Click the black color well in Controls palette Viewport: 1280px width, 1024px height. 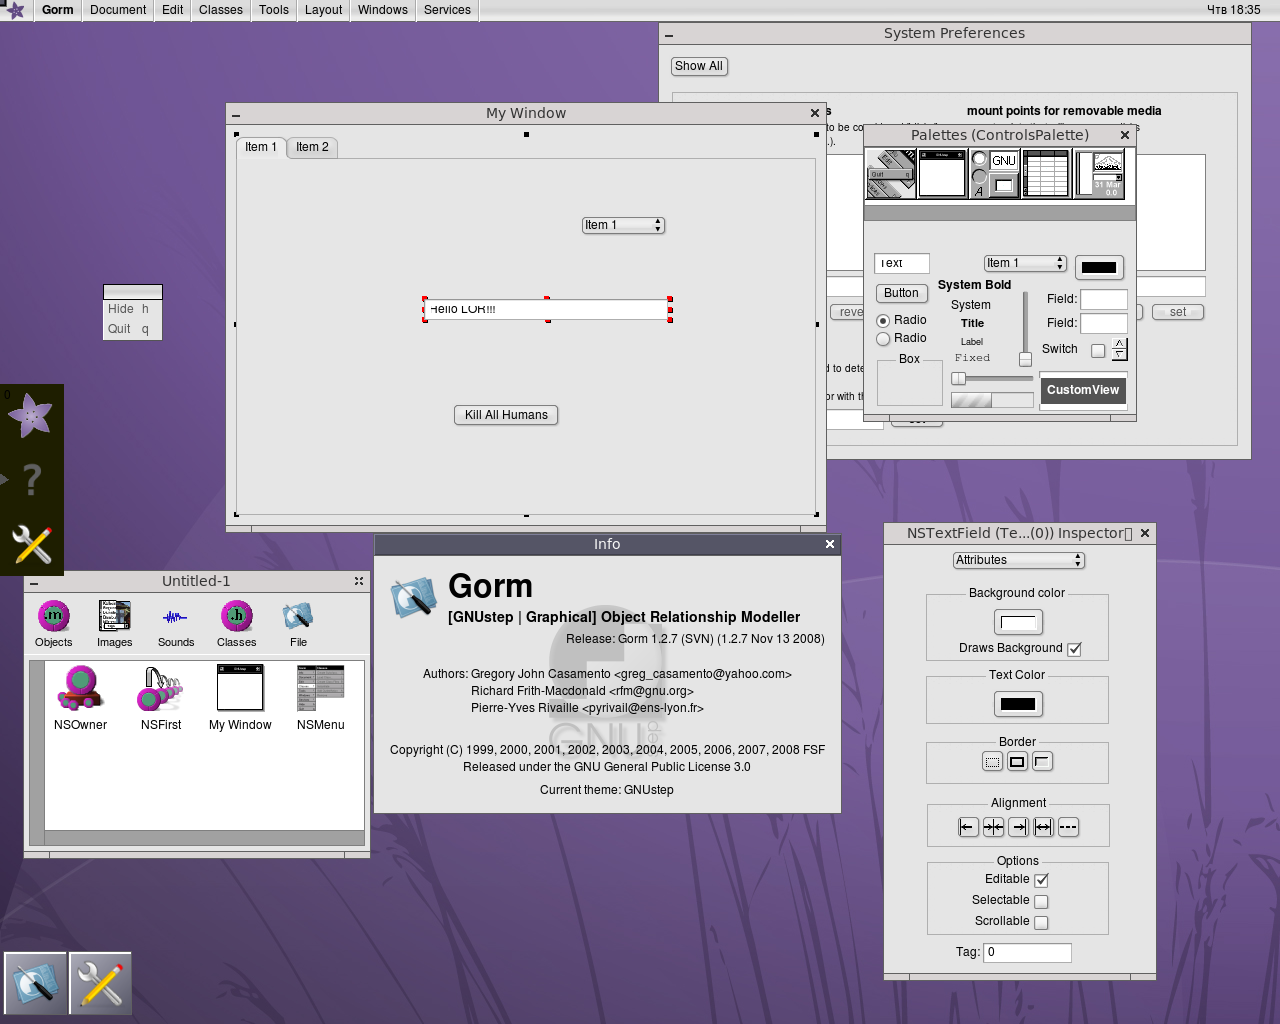pyautogui.click(x=1099, y=267)
